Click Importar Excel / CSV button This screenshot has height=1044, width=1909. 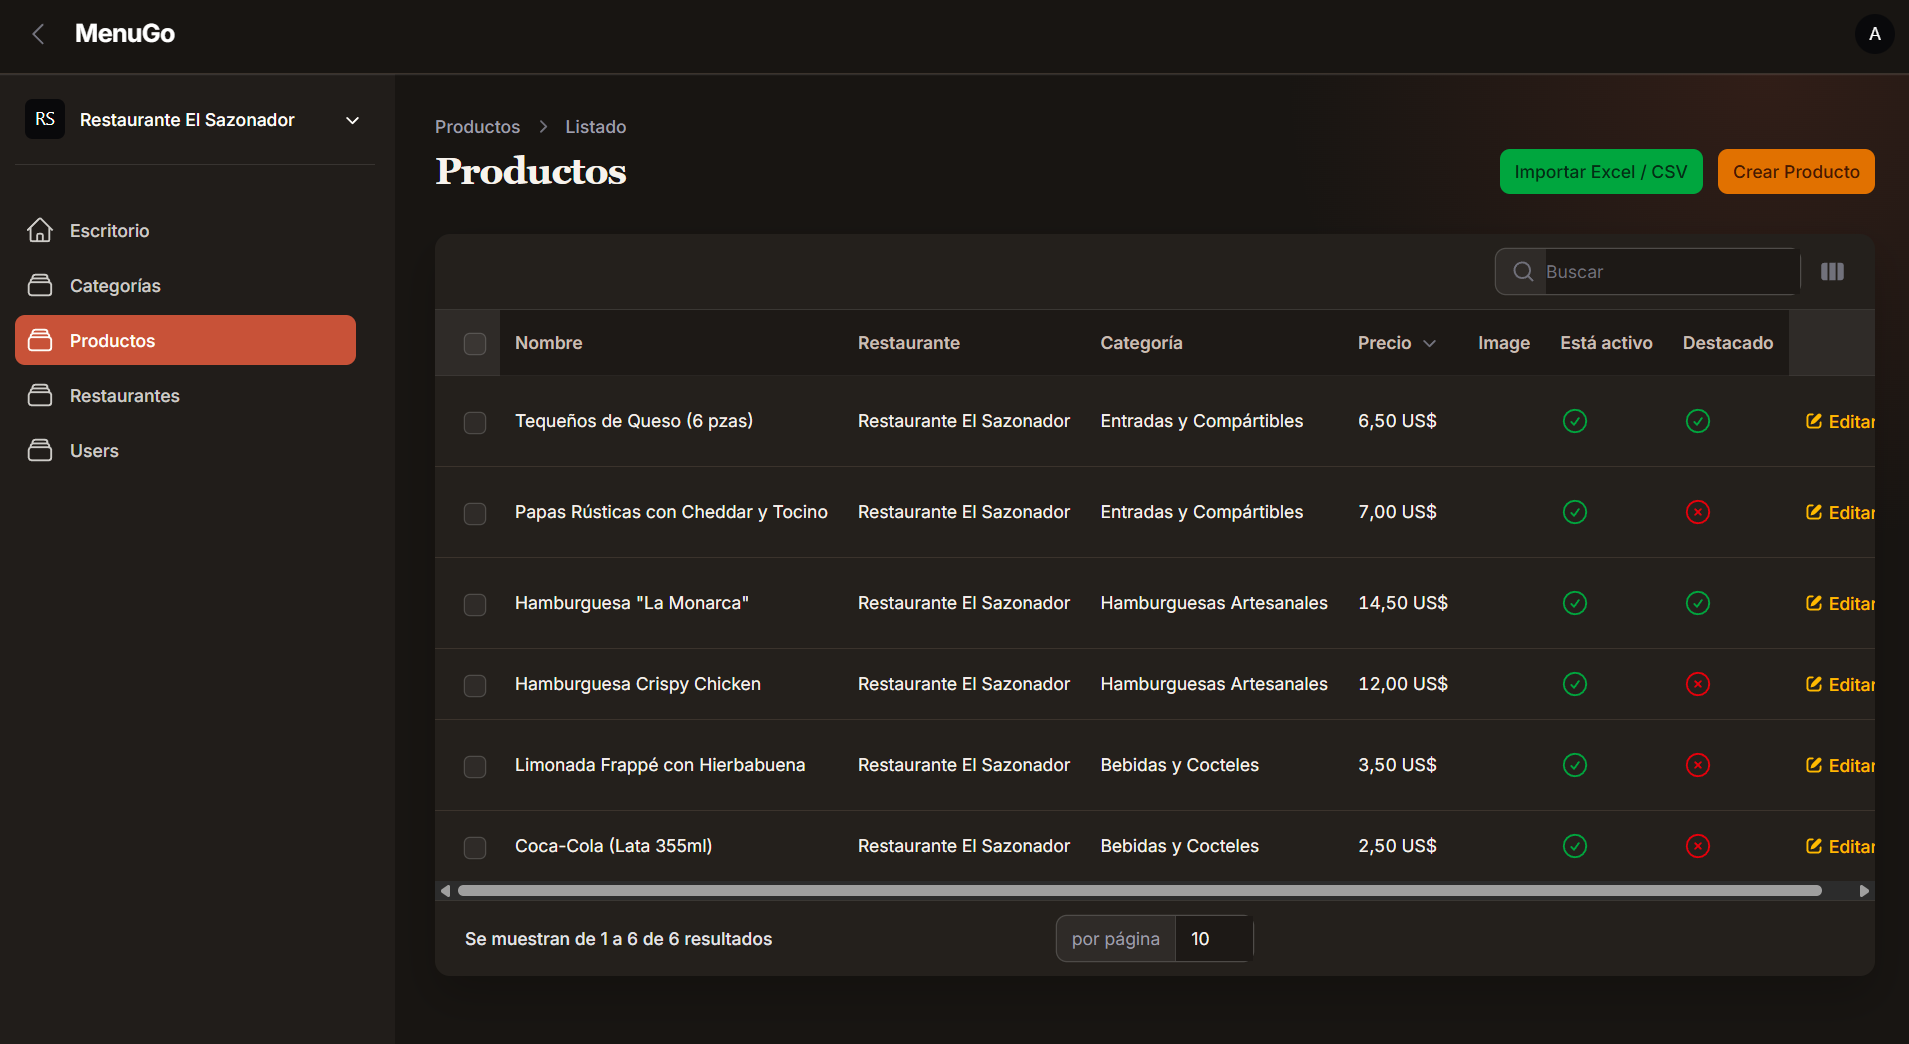pyautogui.click(x=1600, y=172)
